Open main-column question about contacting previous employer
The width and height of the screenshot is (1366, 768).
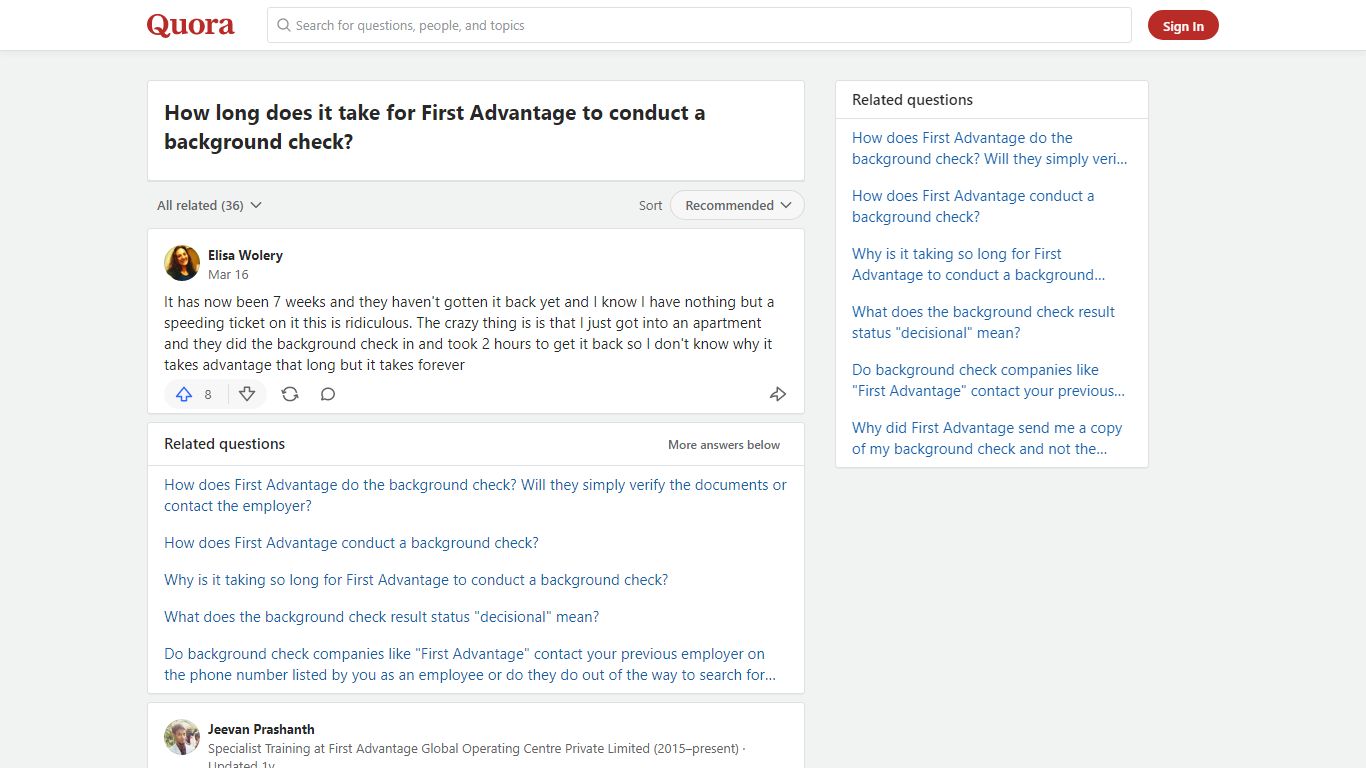click(470, 664)
